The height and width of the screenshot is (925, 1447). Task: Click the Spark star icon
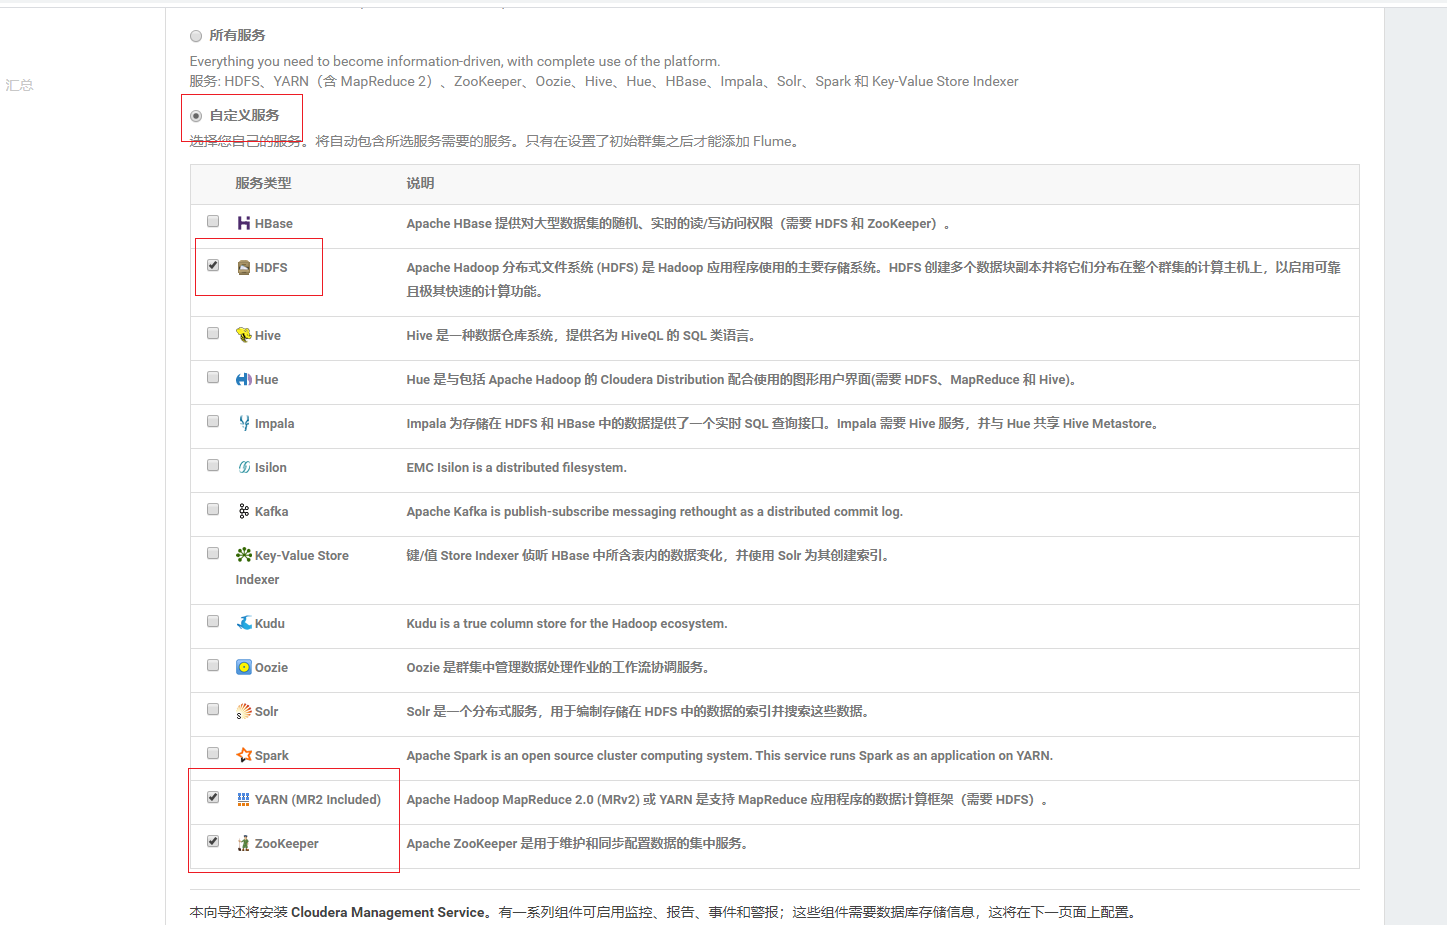tap(243, 754)
